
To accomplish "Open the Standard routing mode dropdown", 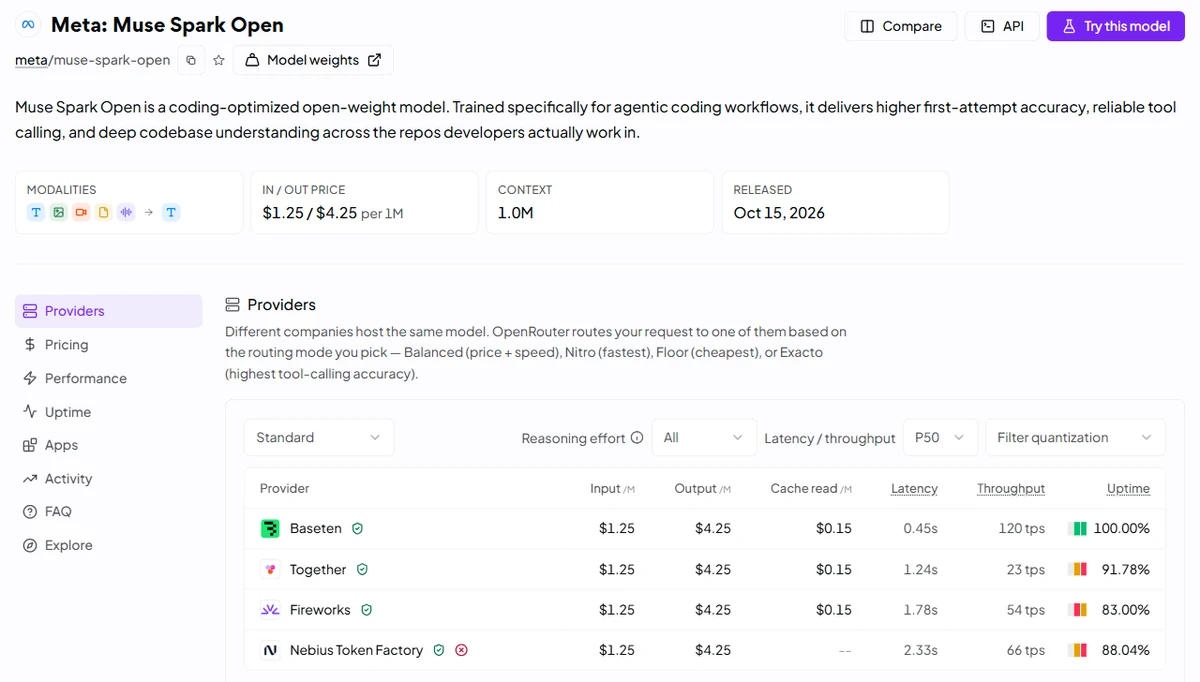I will coord(319,437).
